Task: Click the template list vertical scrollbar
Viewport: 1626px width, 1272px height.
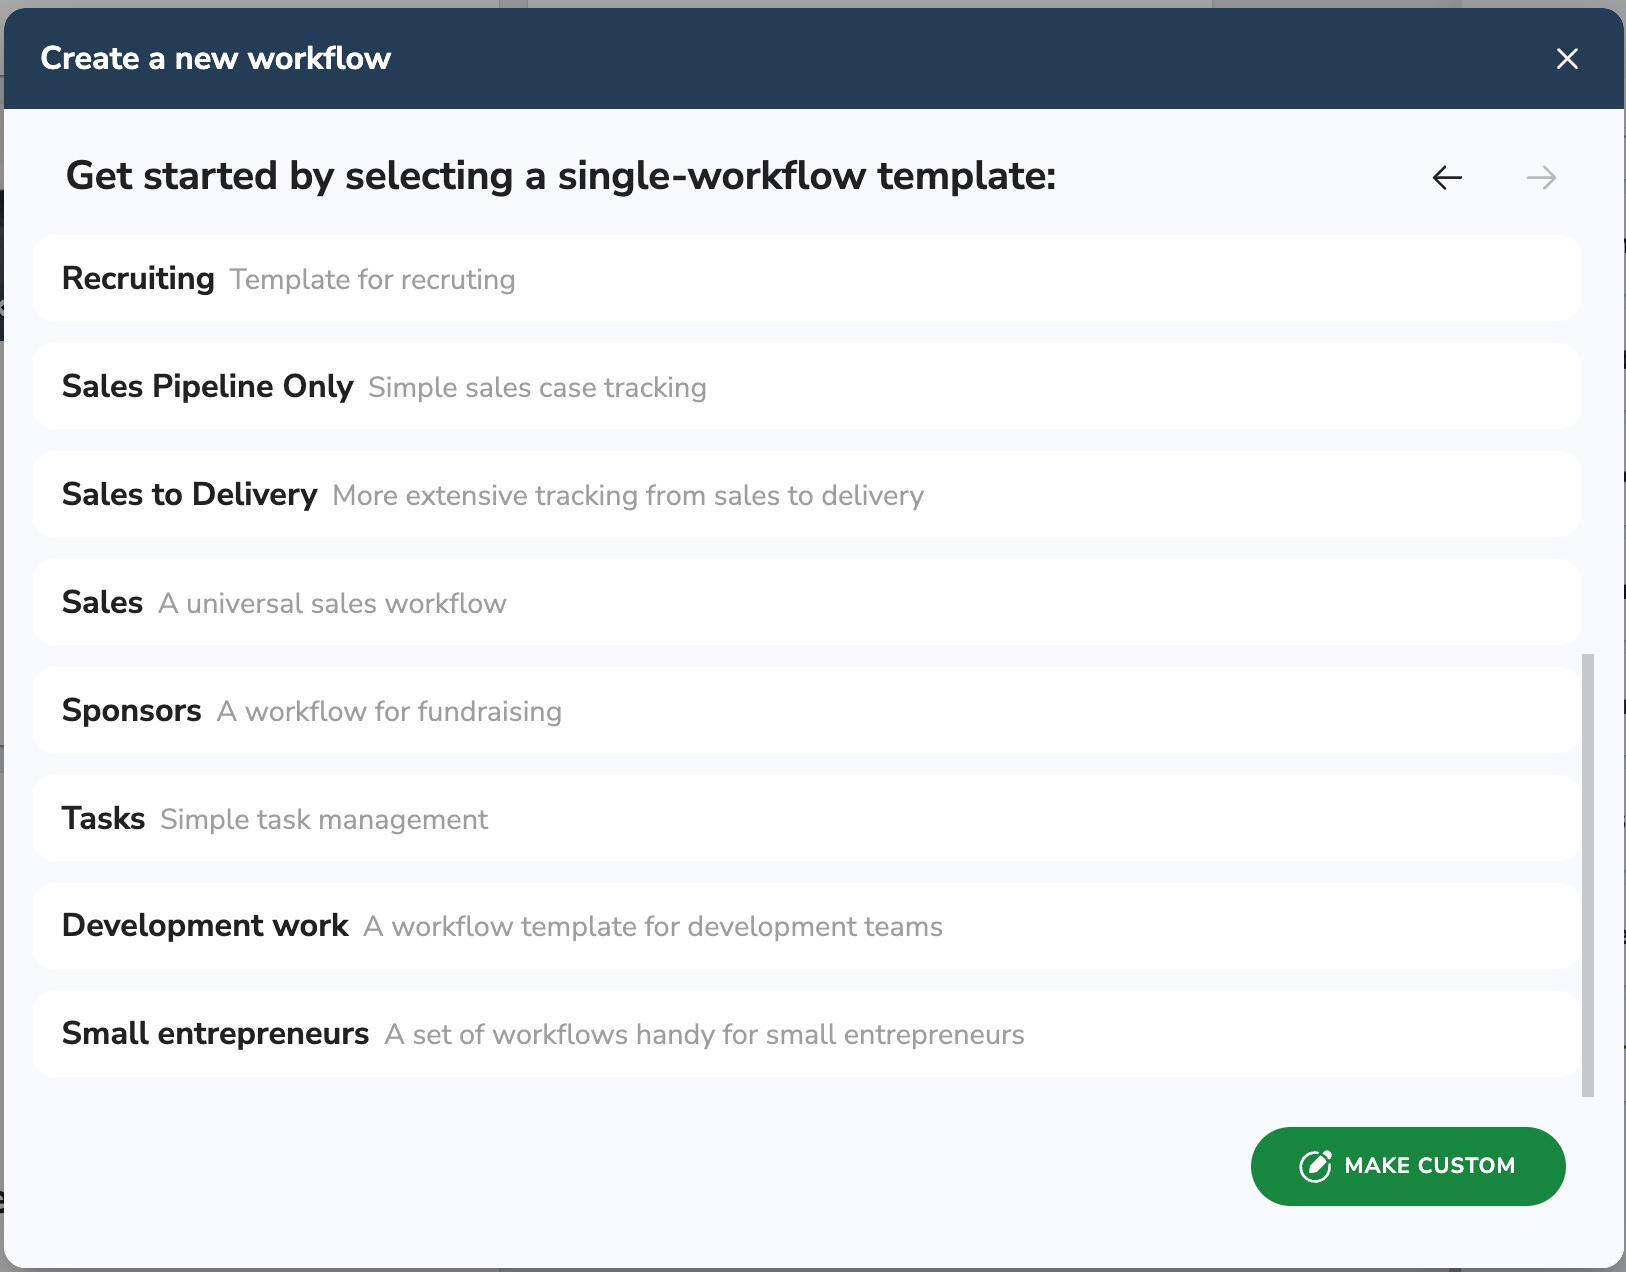Action: [1587, 875]
